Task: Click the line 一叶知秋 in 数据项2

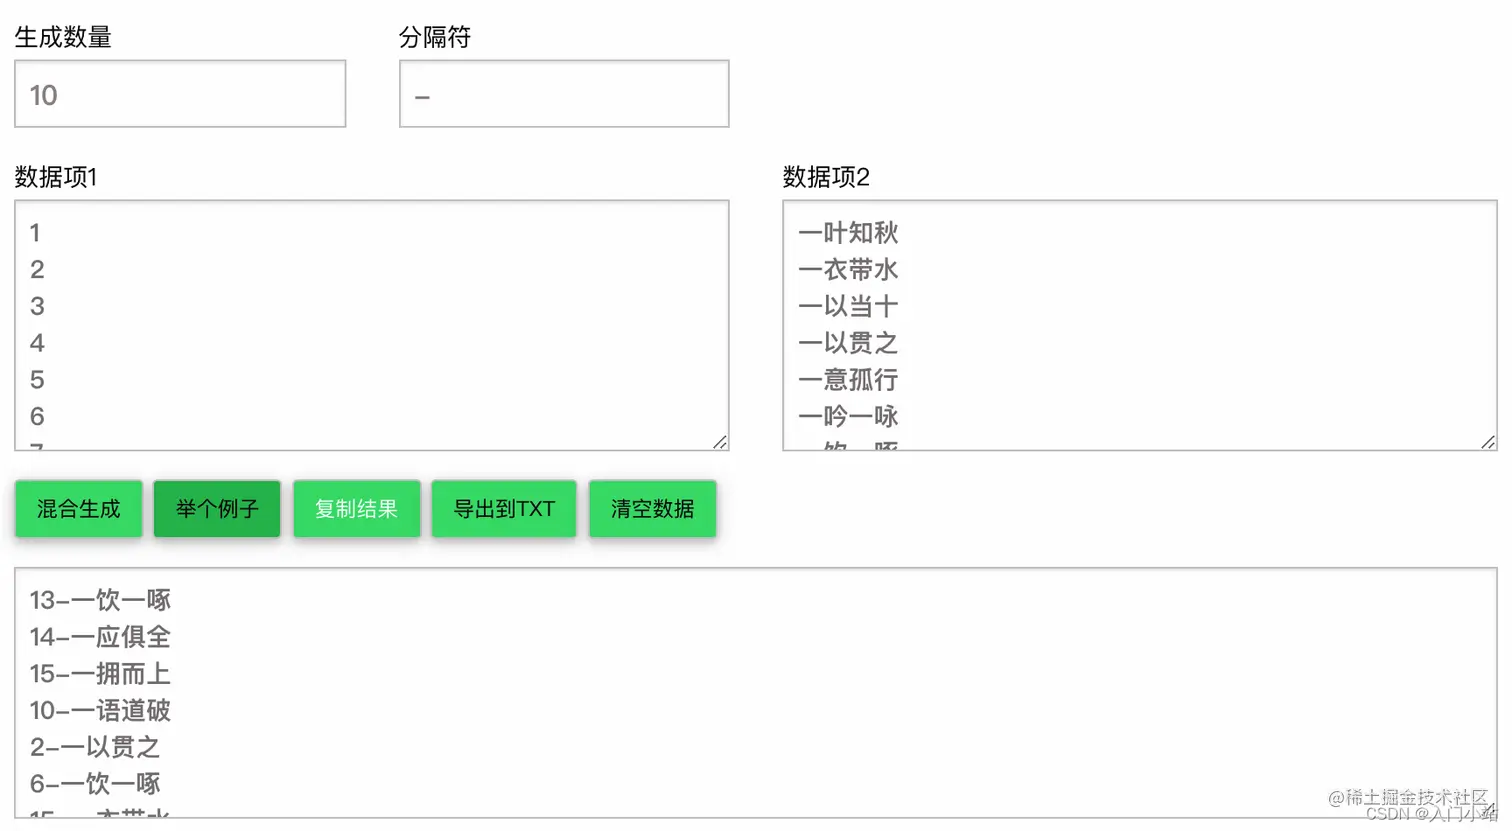Action: 848,232
